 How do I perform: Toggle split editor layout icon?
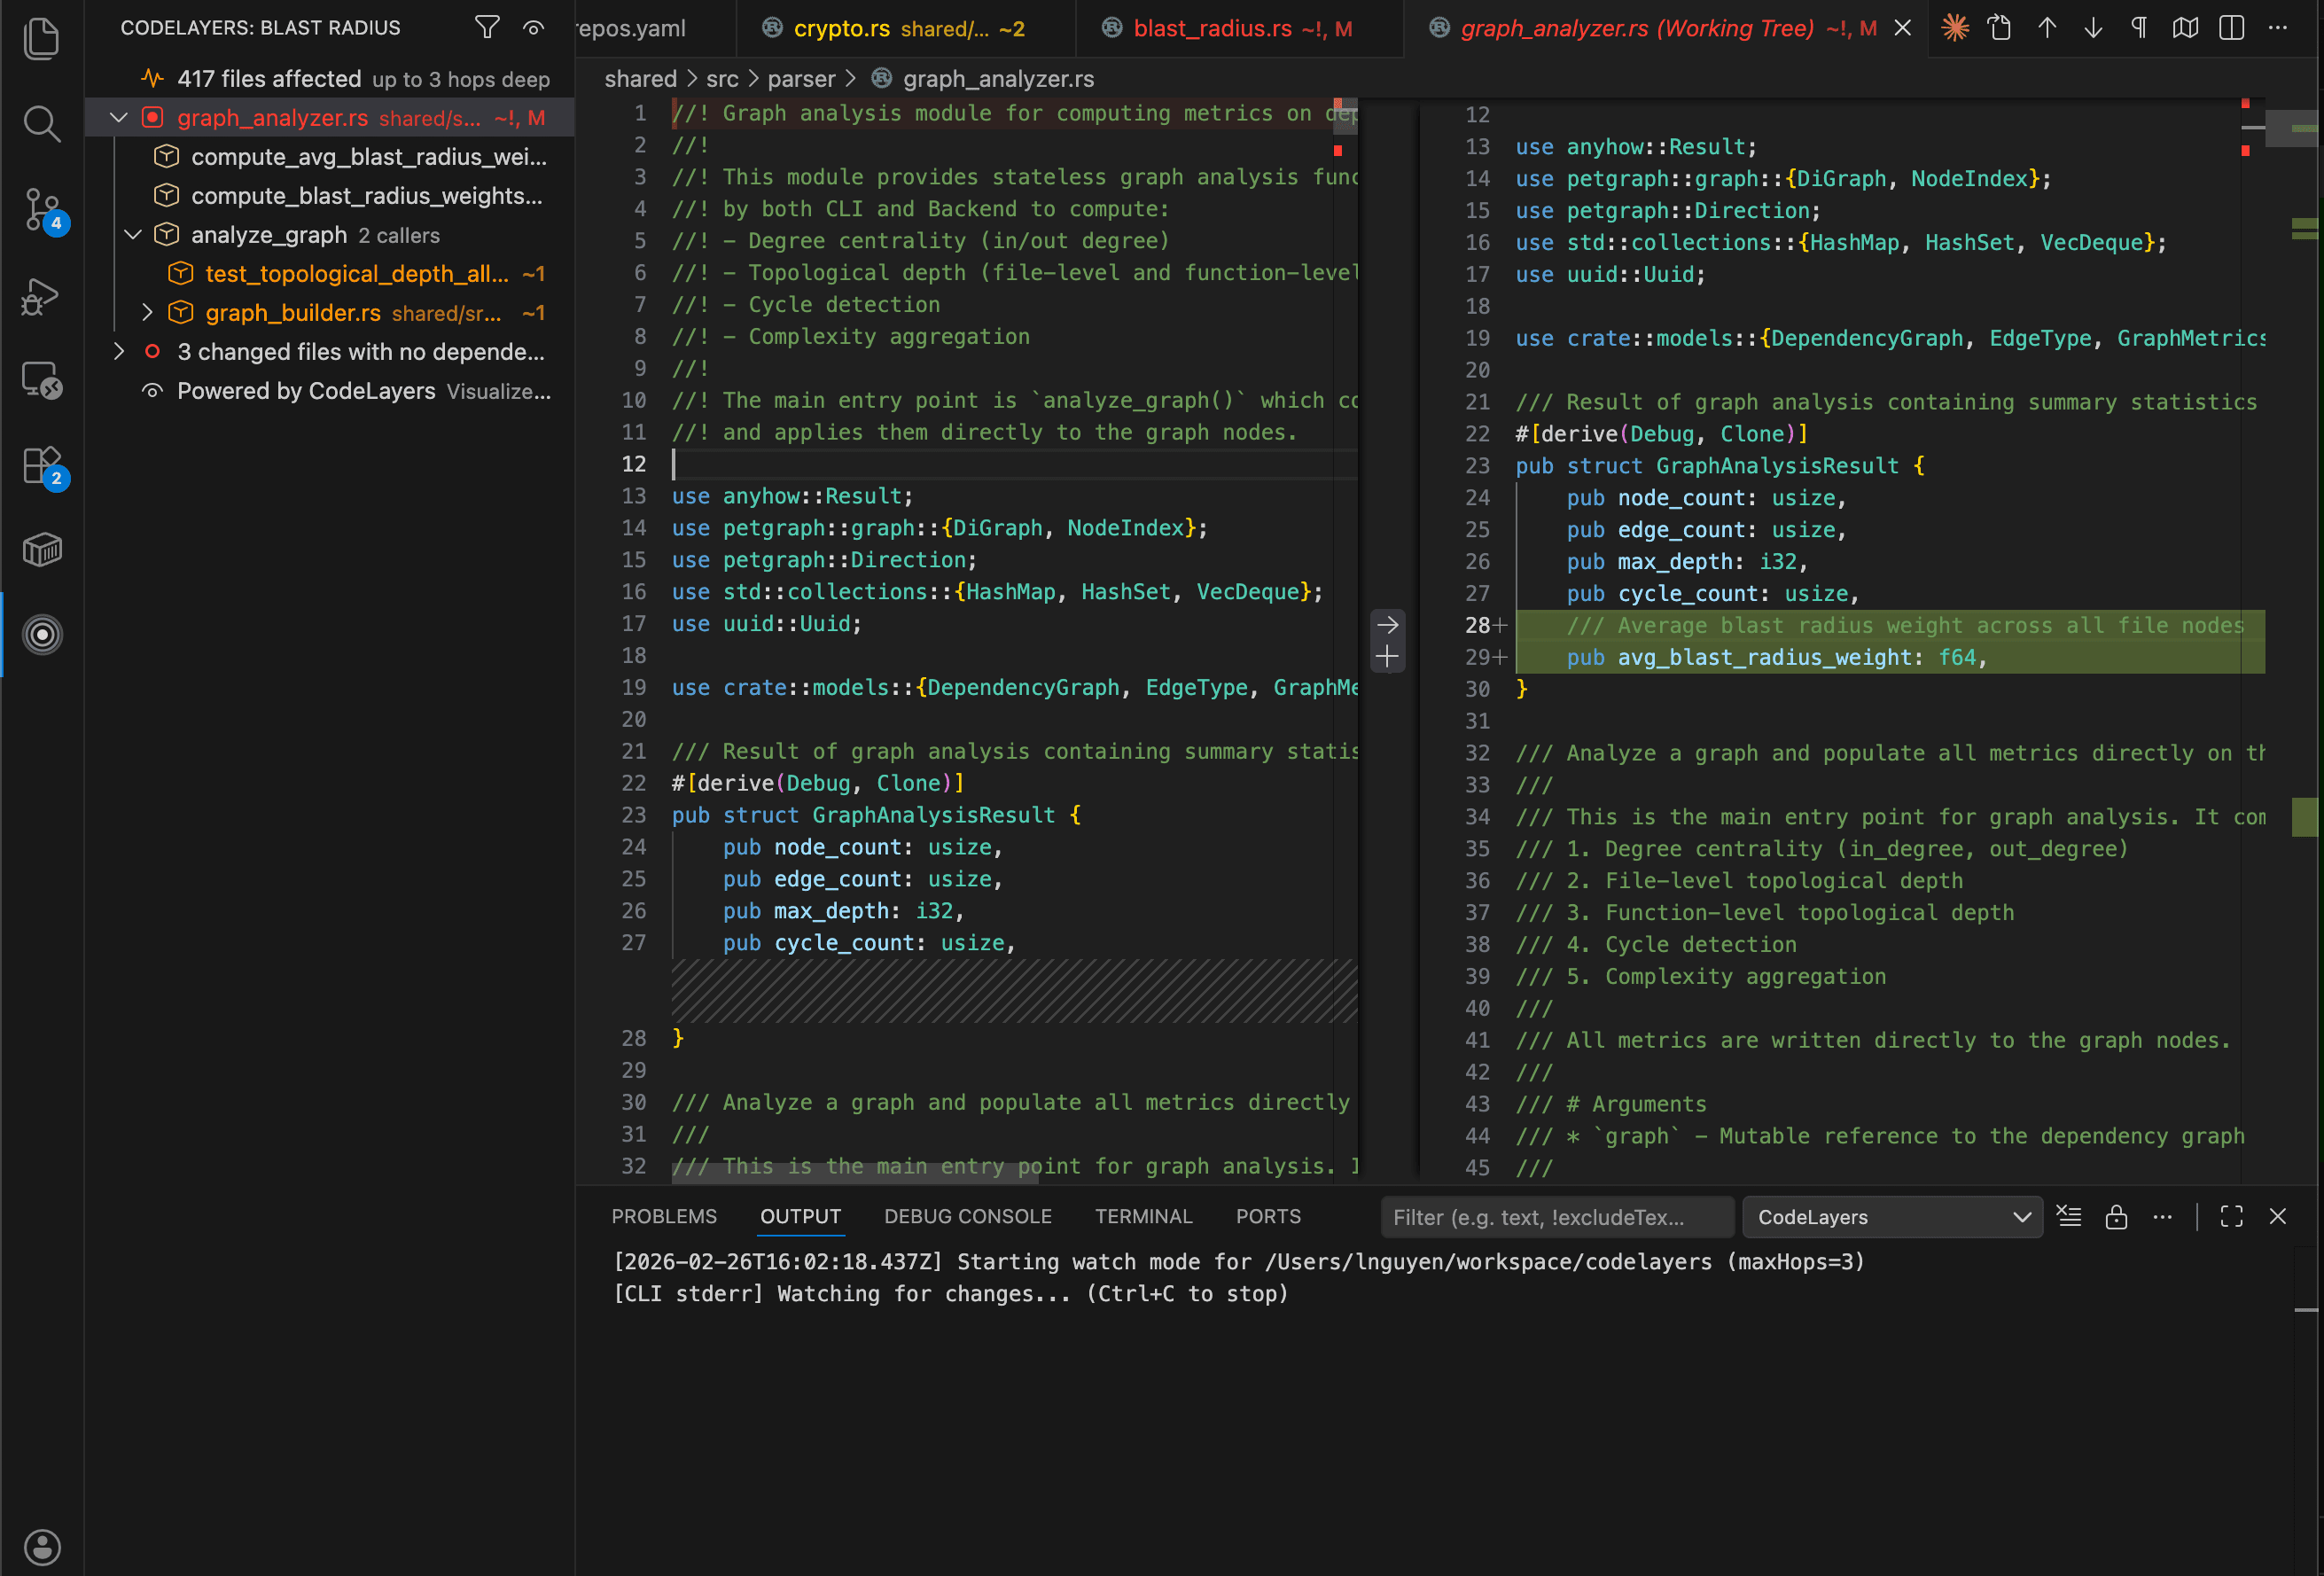2231,28
